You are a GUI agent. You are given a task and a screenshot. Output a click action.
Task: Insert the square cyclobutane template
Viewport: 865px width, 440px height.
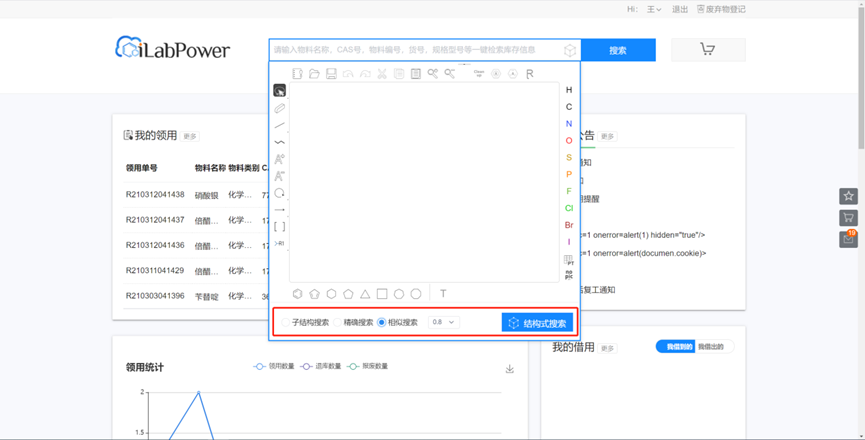coord(382,294)
